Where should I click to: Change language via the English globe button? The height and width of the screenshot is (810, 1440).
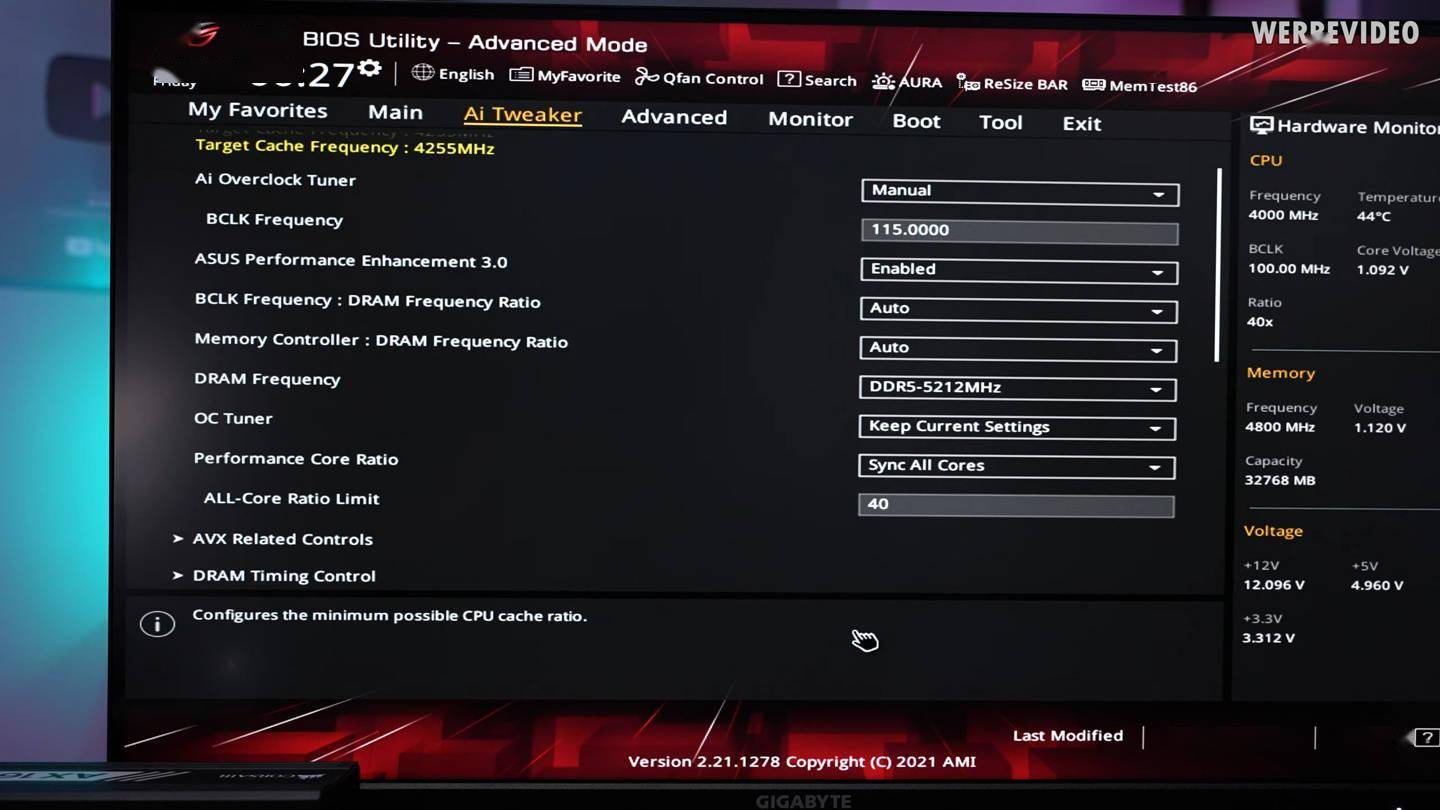pos(453,74)
